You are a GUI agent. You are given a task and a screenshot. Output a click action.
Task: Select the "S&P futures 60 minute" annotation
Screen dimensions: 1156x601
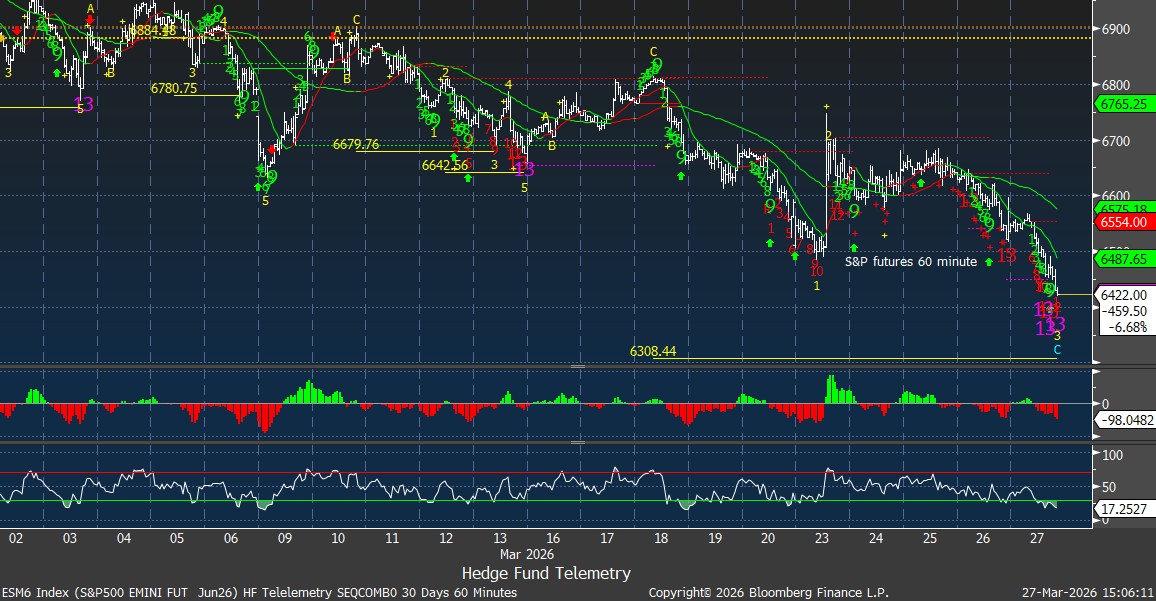click(911, 262)
